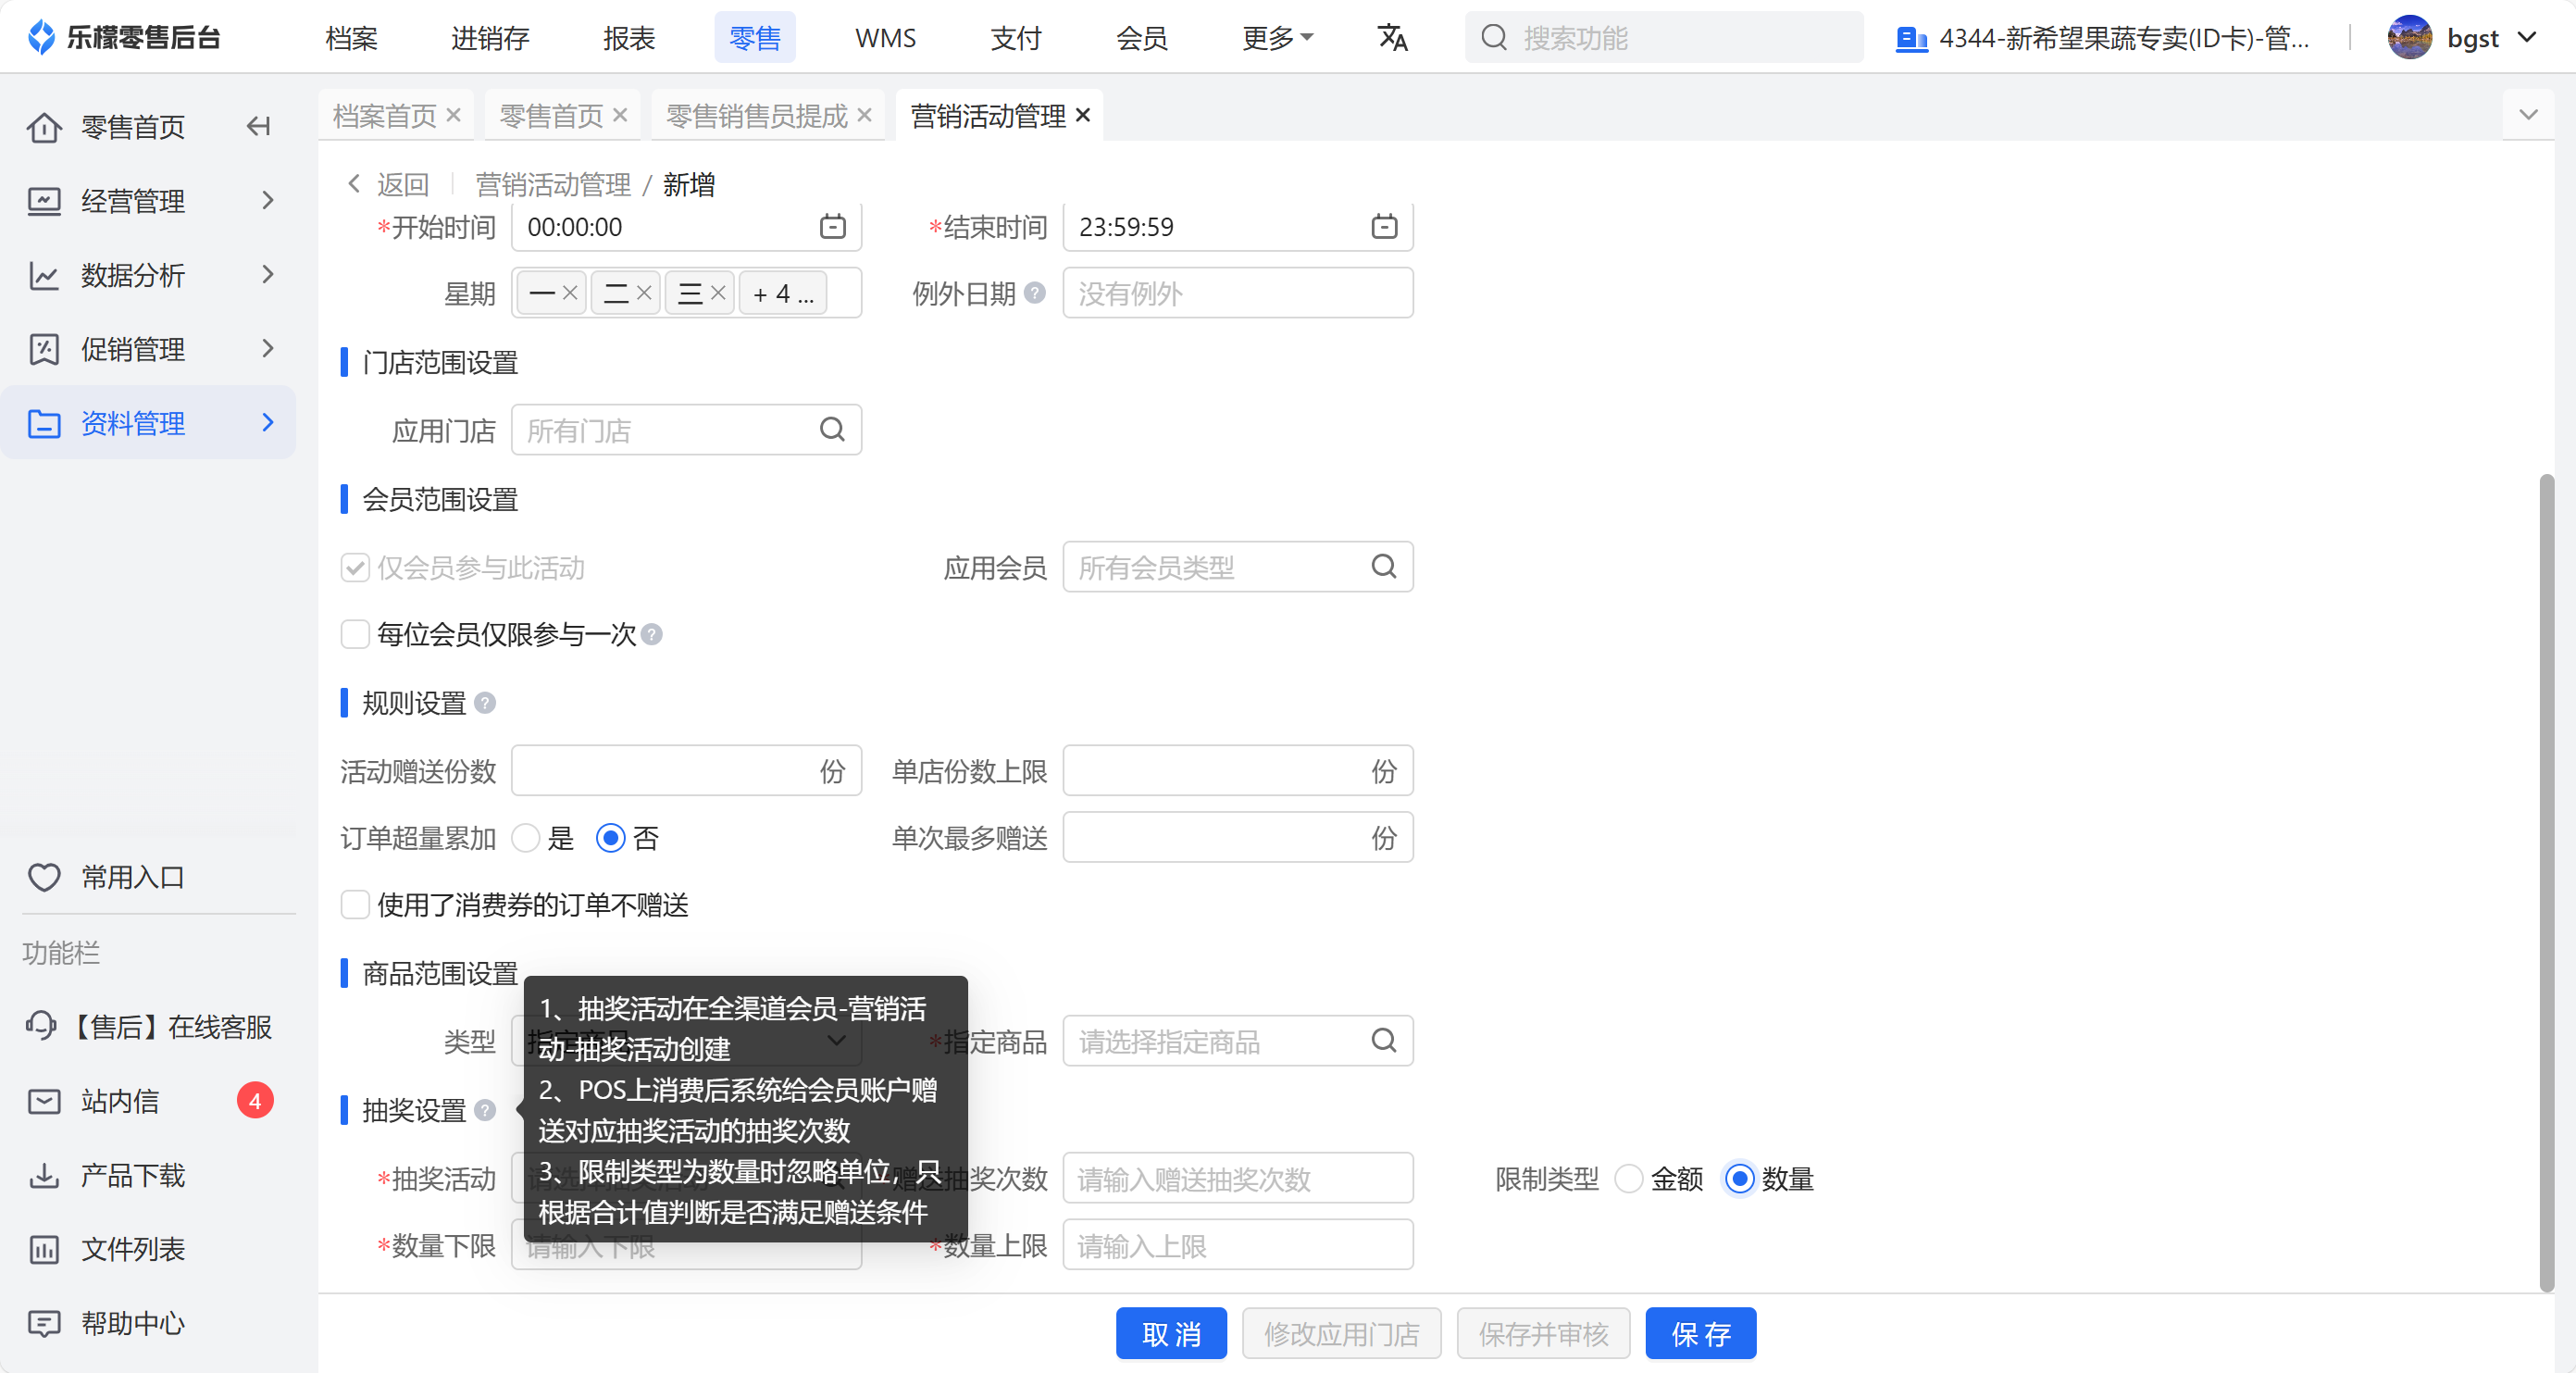Select 金额 as 限制类型
Image resolution: width=2576 pixels, height=1373 pixels.
pyautogui.click(x=1629, y=1179)
